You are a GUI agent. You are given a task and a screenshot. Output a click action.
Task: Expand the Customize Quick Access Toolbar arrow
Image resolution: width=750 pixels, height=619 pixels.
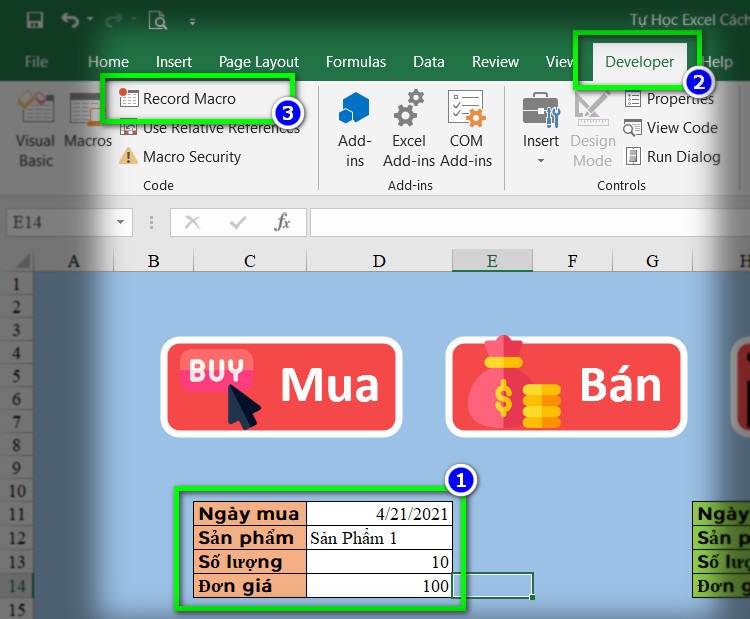pos(192,22)
